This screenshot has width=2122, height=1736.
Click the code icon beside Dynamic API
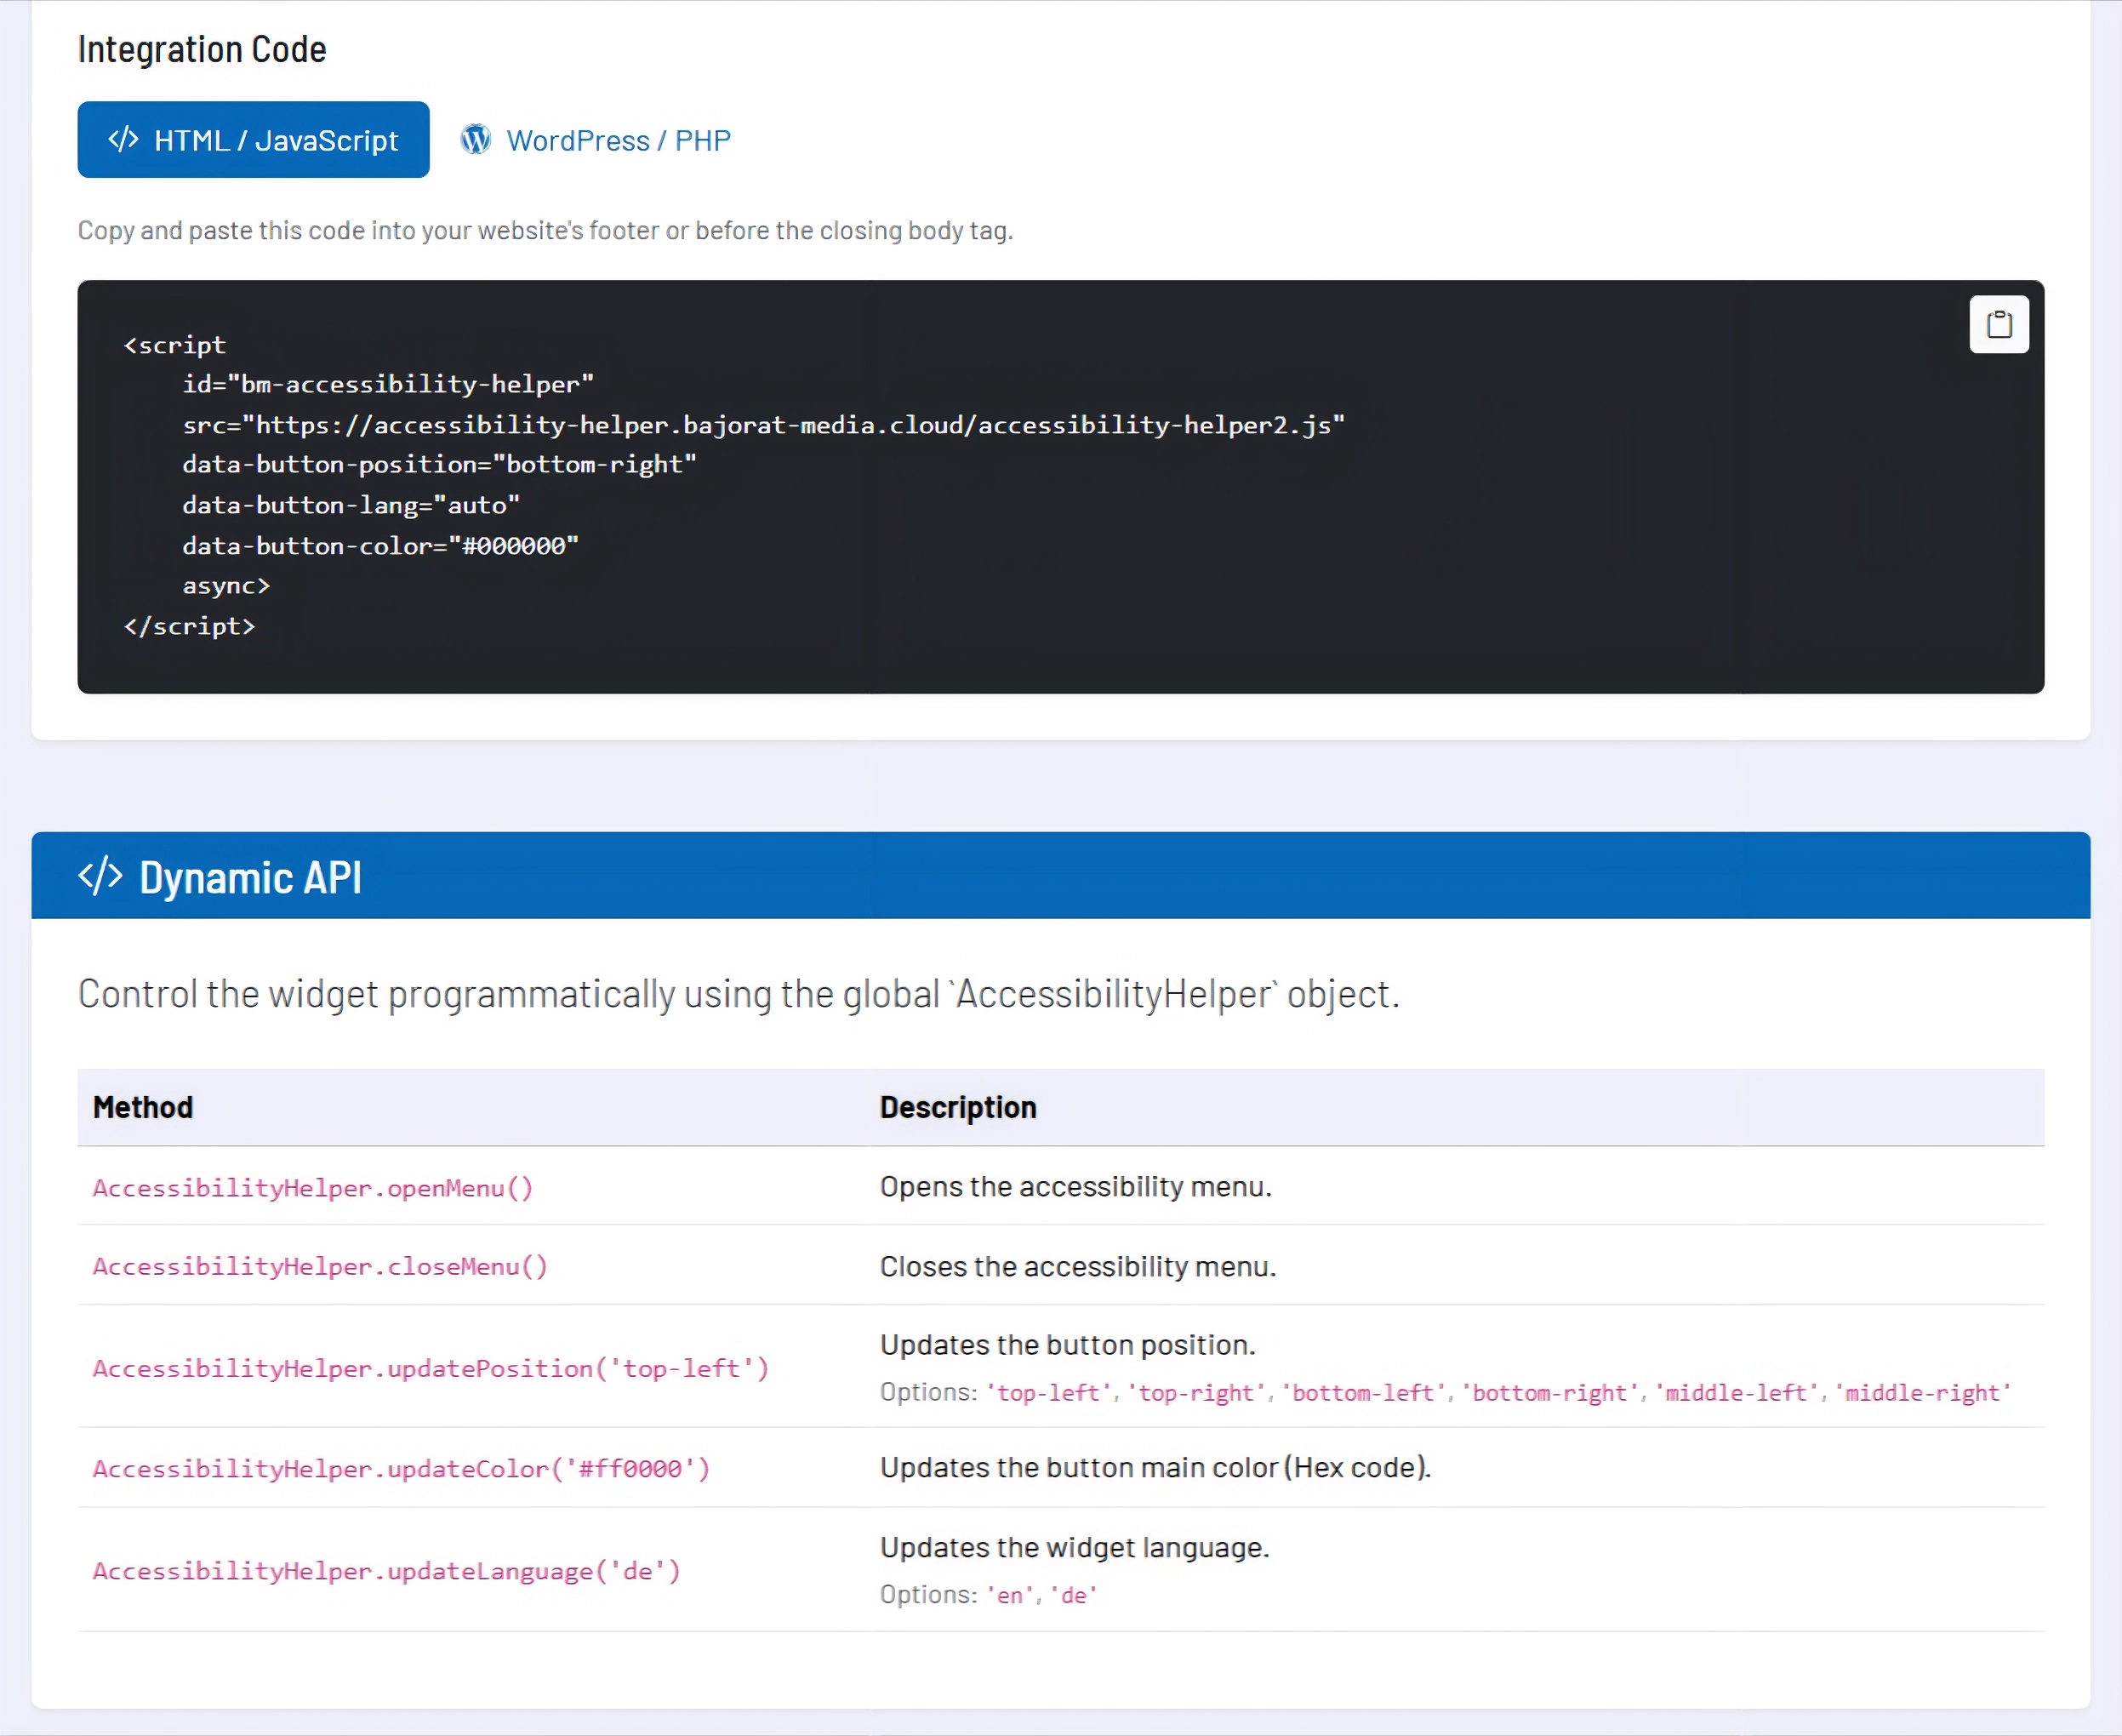pyautogui.click(x=101, y=876)
